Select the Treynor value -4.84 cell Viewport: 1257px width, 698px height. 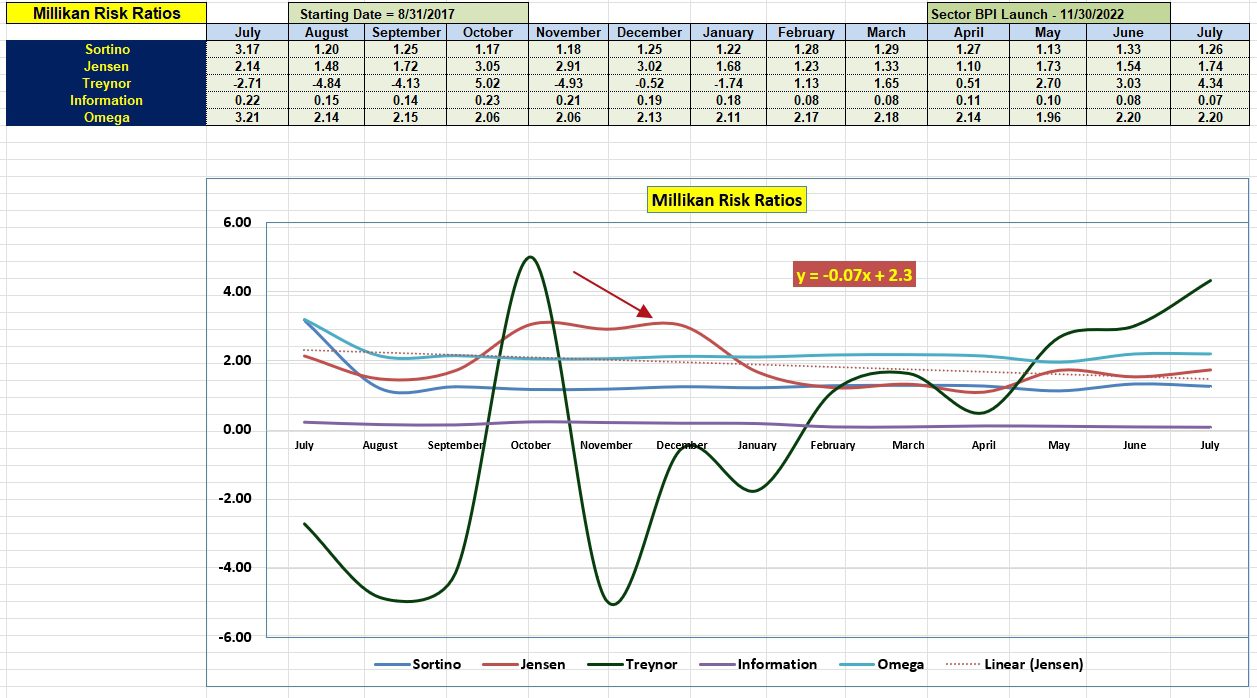326,83
